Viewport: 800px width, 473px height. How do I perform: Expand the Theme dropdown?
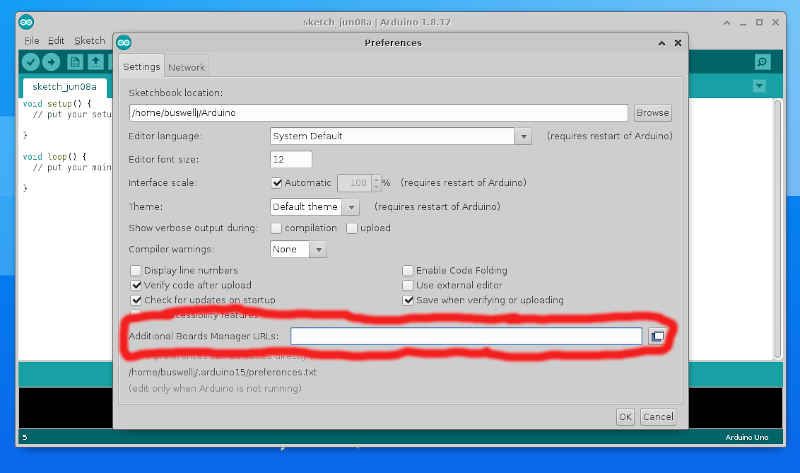[351, 207]
